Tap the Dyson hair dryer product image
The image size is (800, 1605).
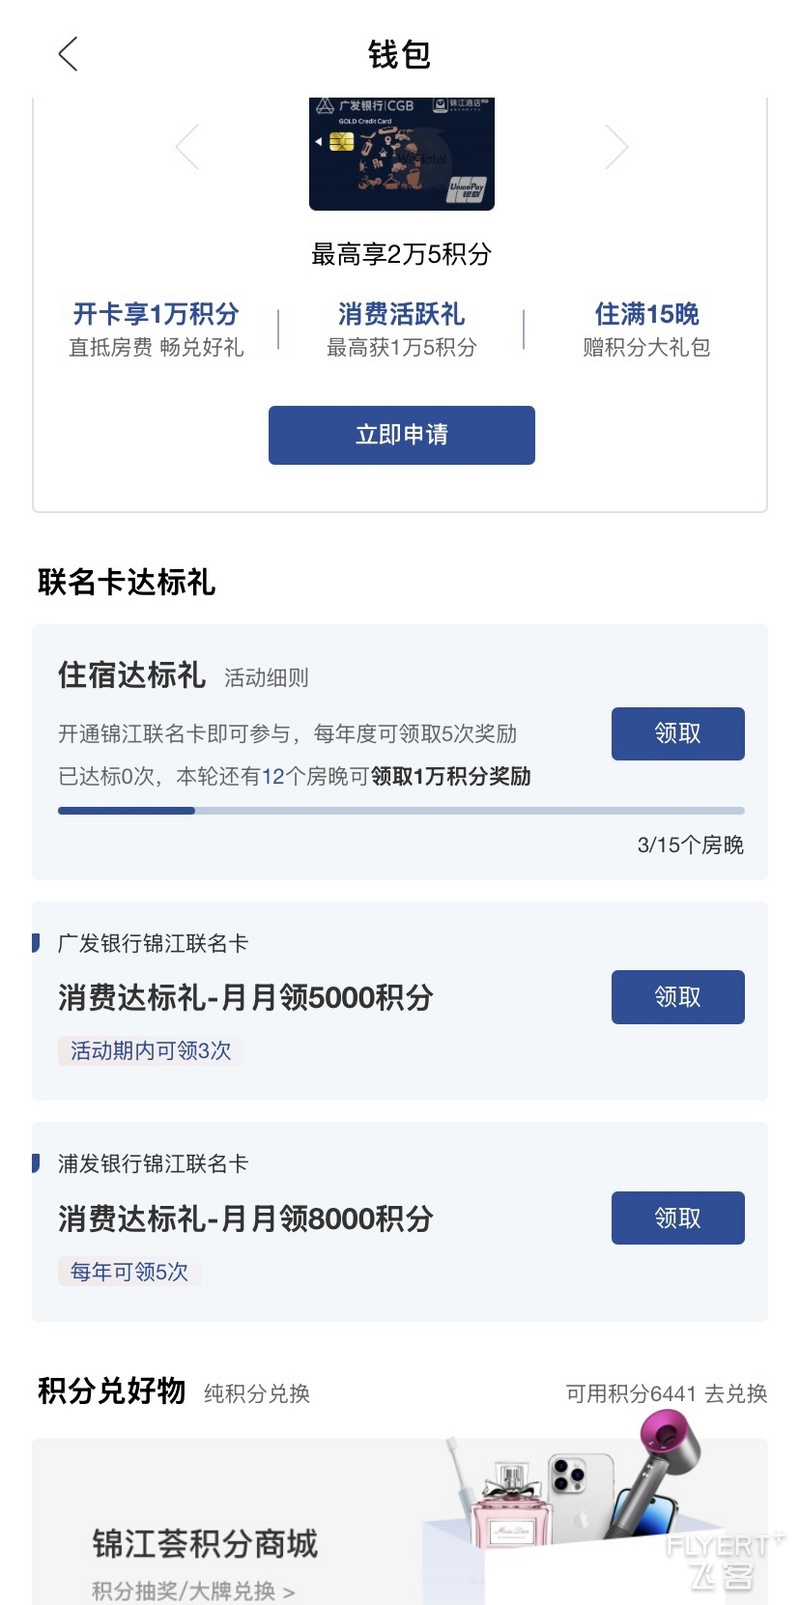click(654, 1472)
